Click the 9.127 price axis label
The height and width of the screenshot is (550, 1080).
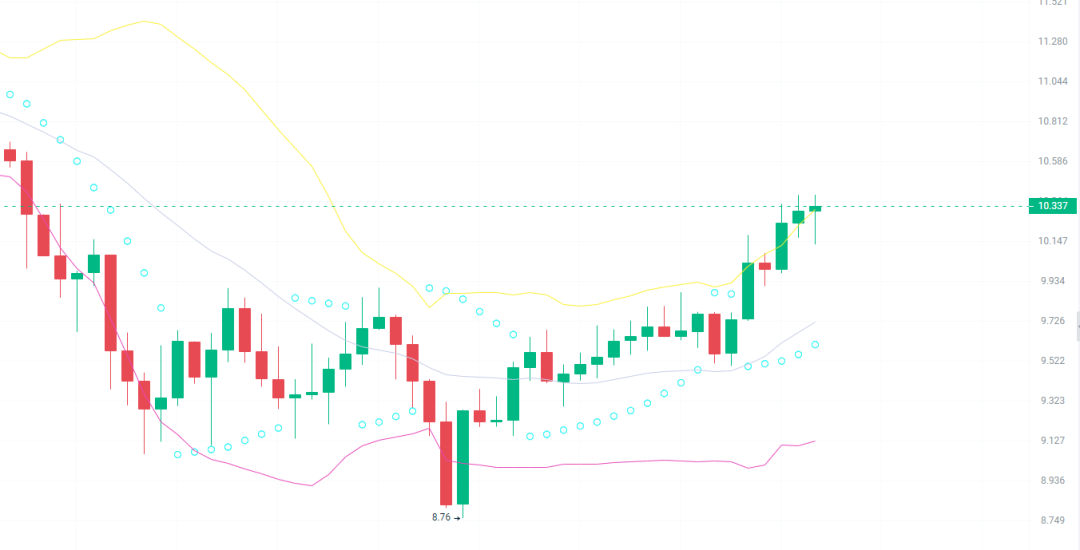pos(1053,441)
